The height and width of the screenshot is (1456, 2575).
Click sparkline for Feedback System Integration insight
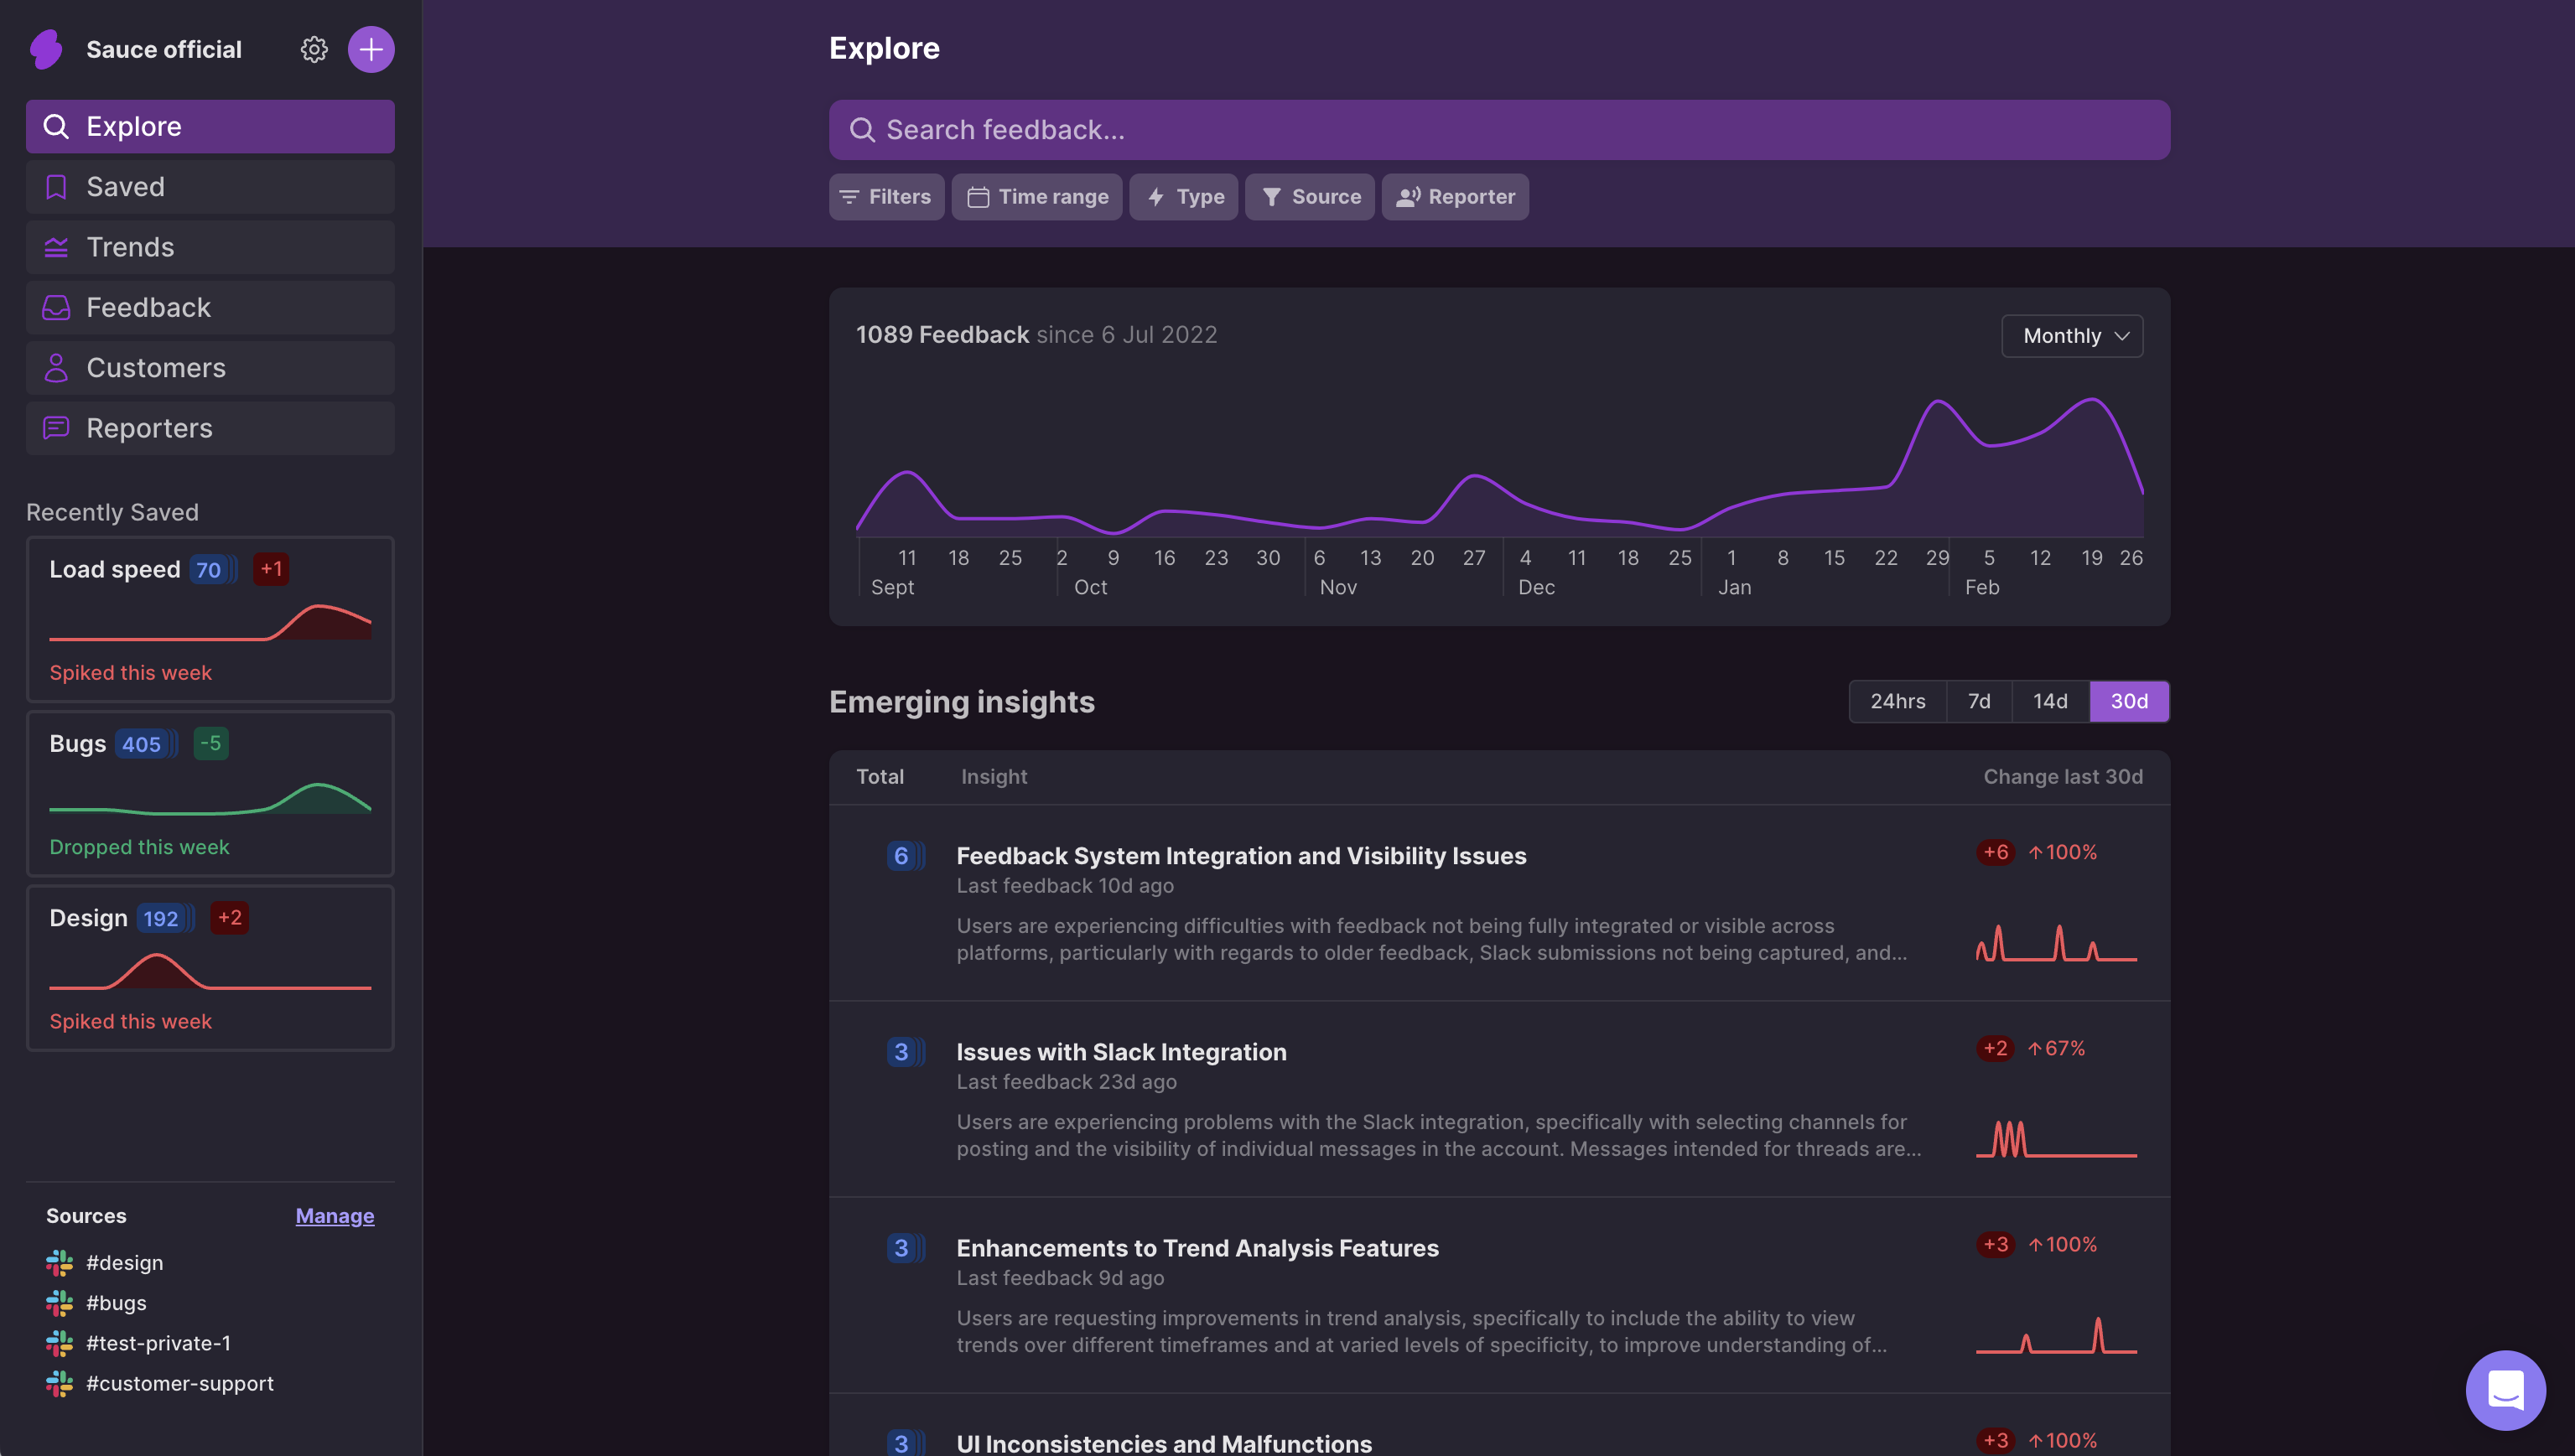click(2056, 942)
